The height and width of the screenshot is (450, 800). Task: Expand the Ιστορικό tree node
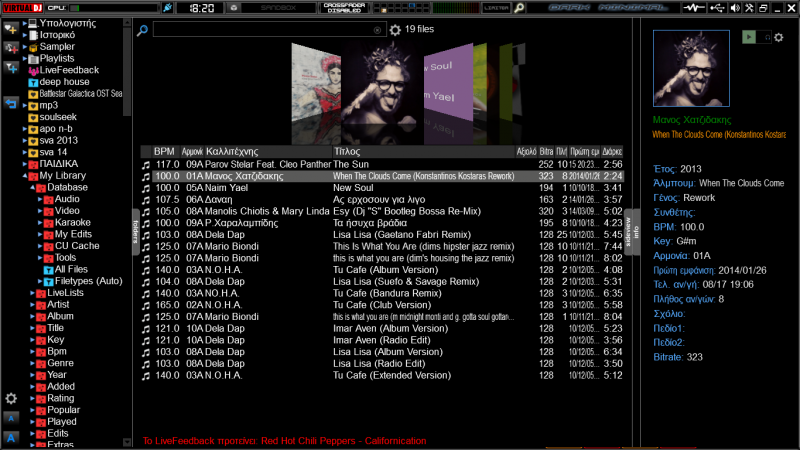(24, 35)
